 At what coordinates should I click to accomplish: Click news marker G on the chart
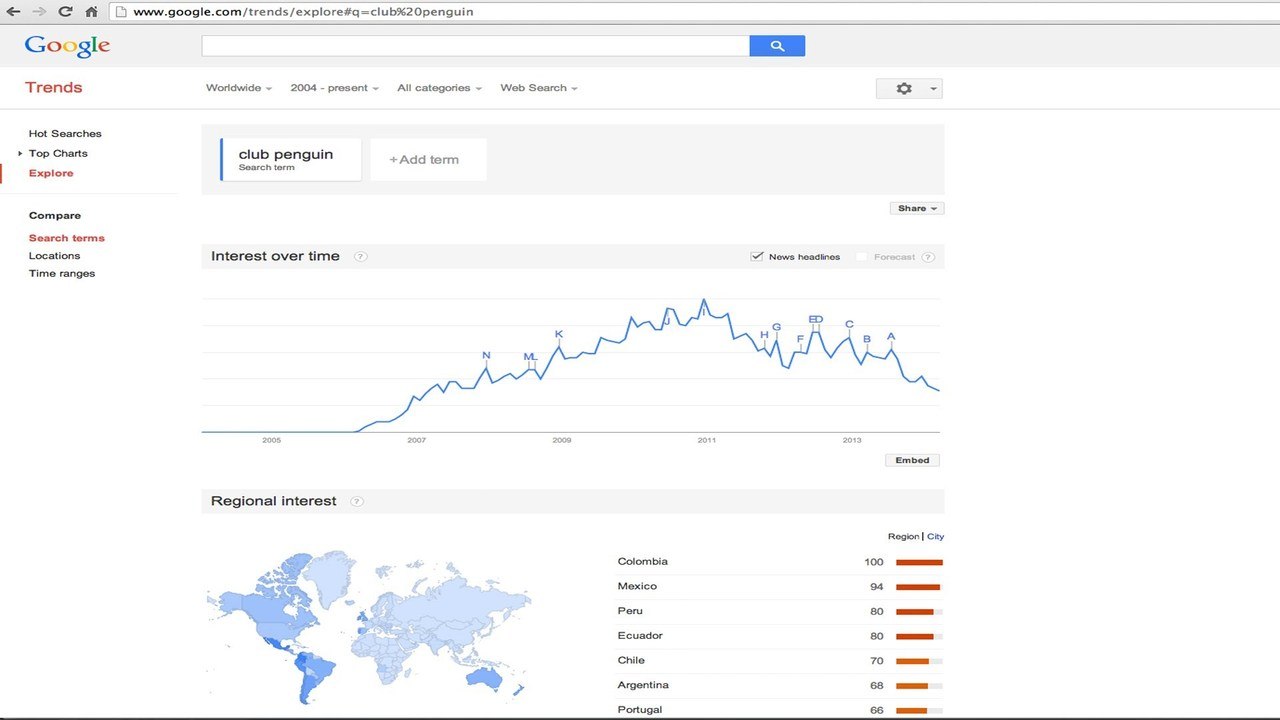point(776,327)
